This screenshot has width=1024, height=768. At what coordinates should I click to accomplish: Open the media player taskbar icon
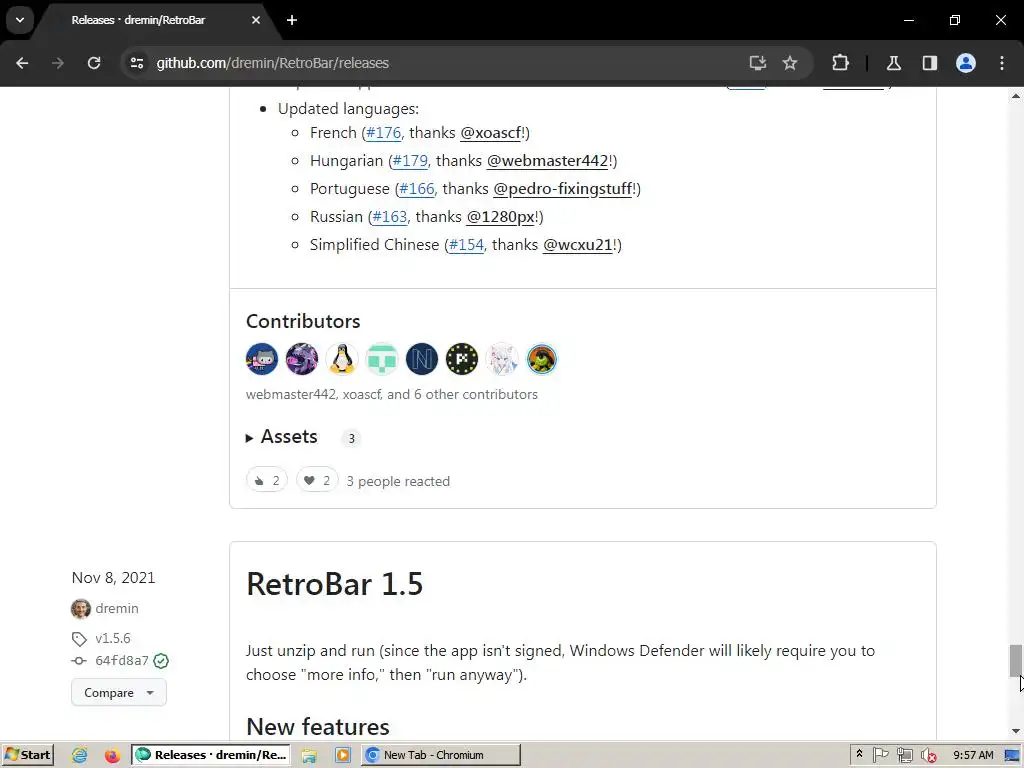point(342,755)
